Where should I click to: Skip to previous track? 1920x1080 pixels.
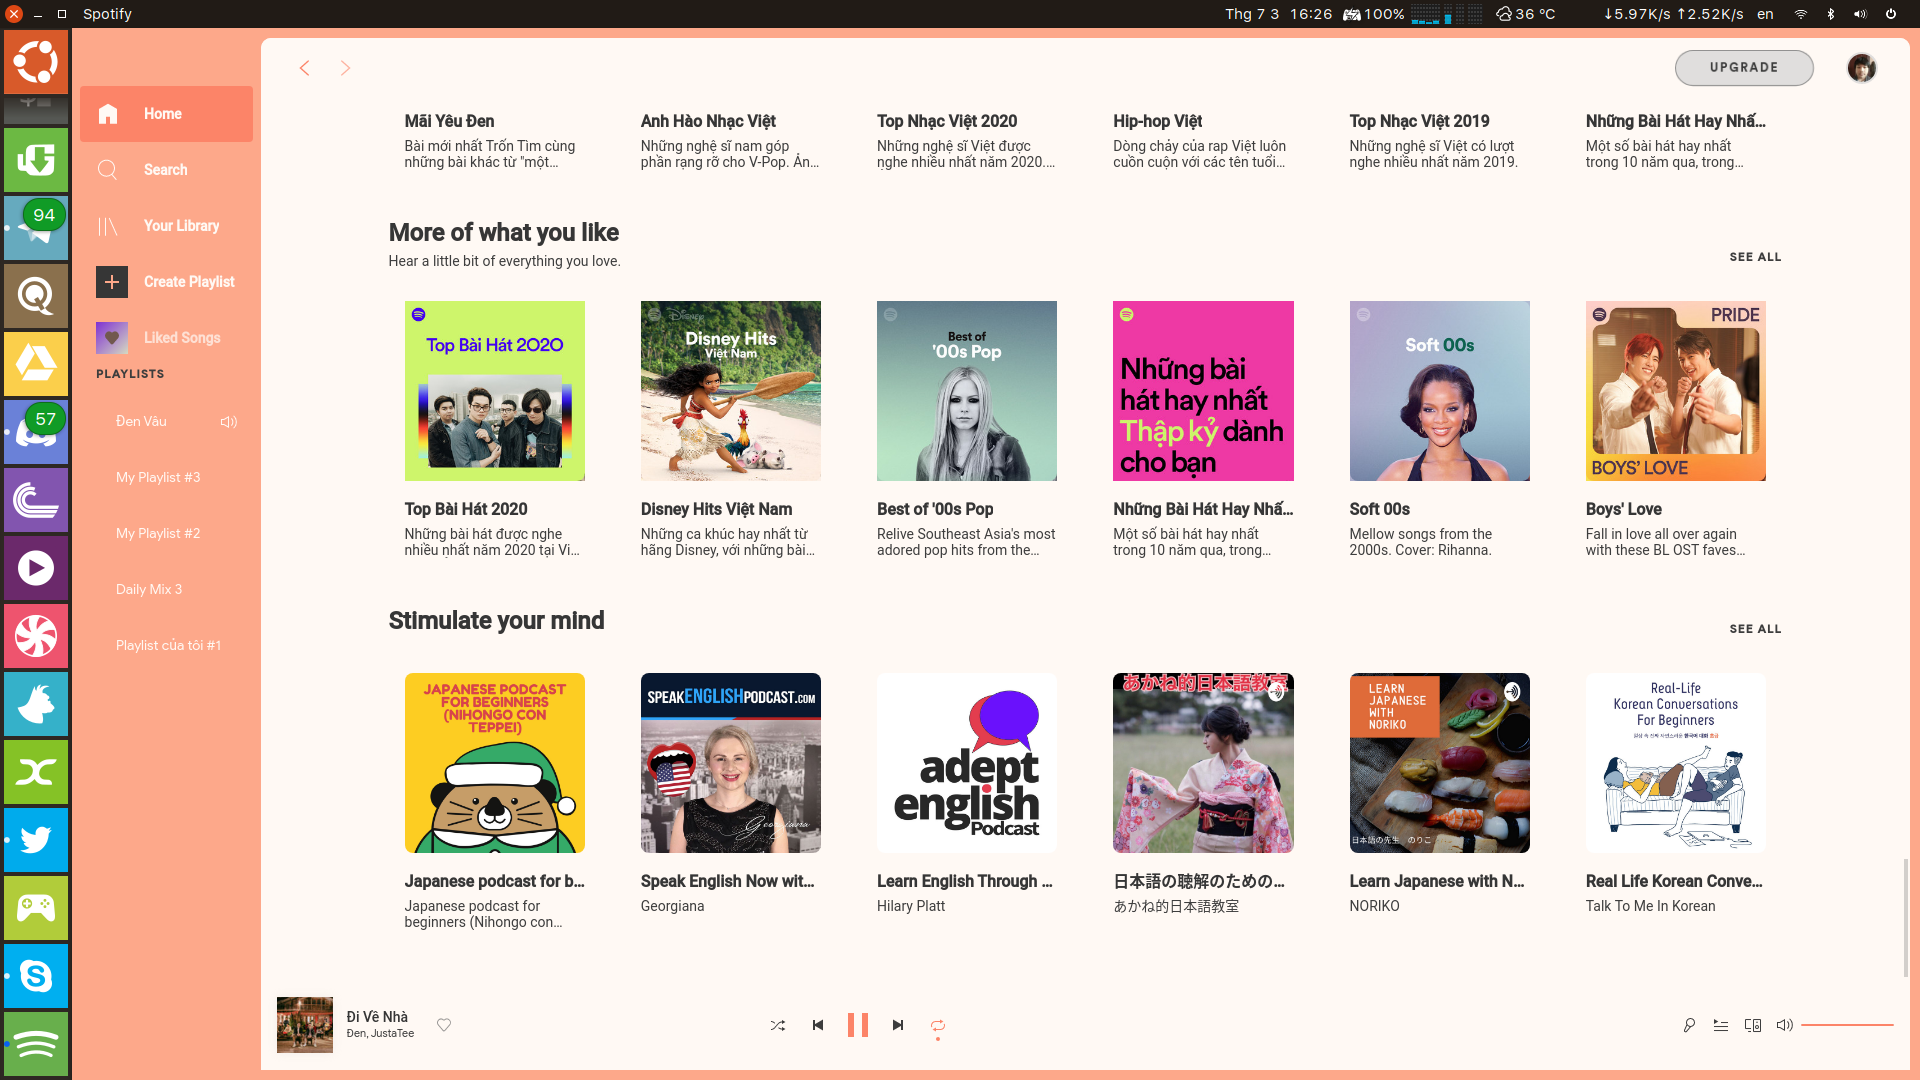tap(818, 1025)
